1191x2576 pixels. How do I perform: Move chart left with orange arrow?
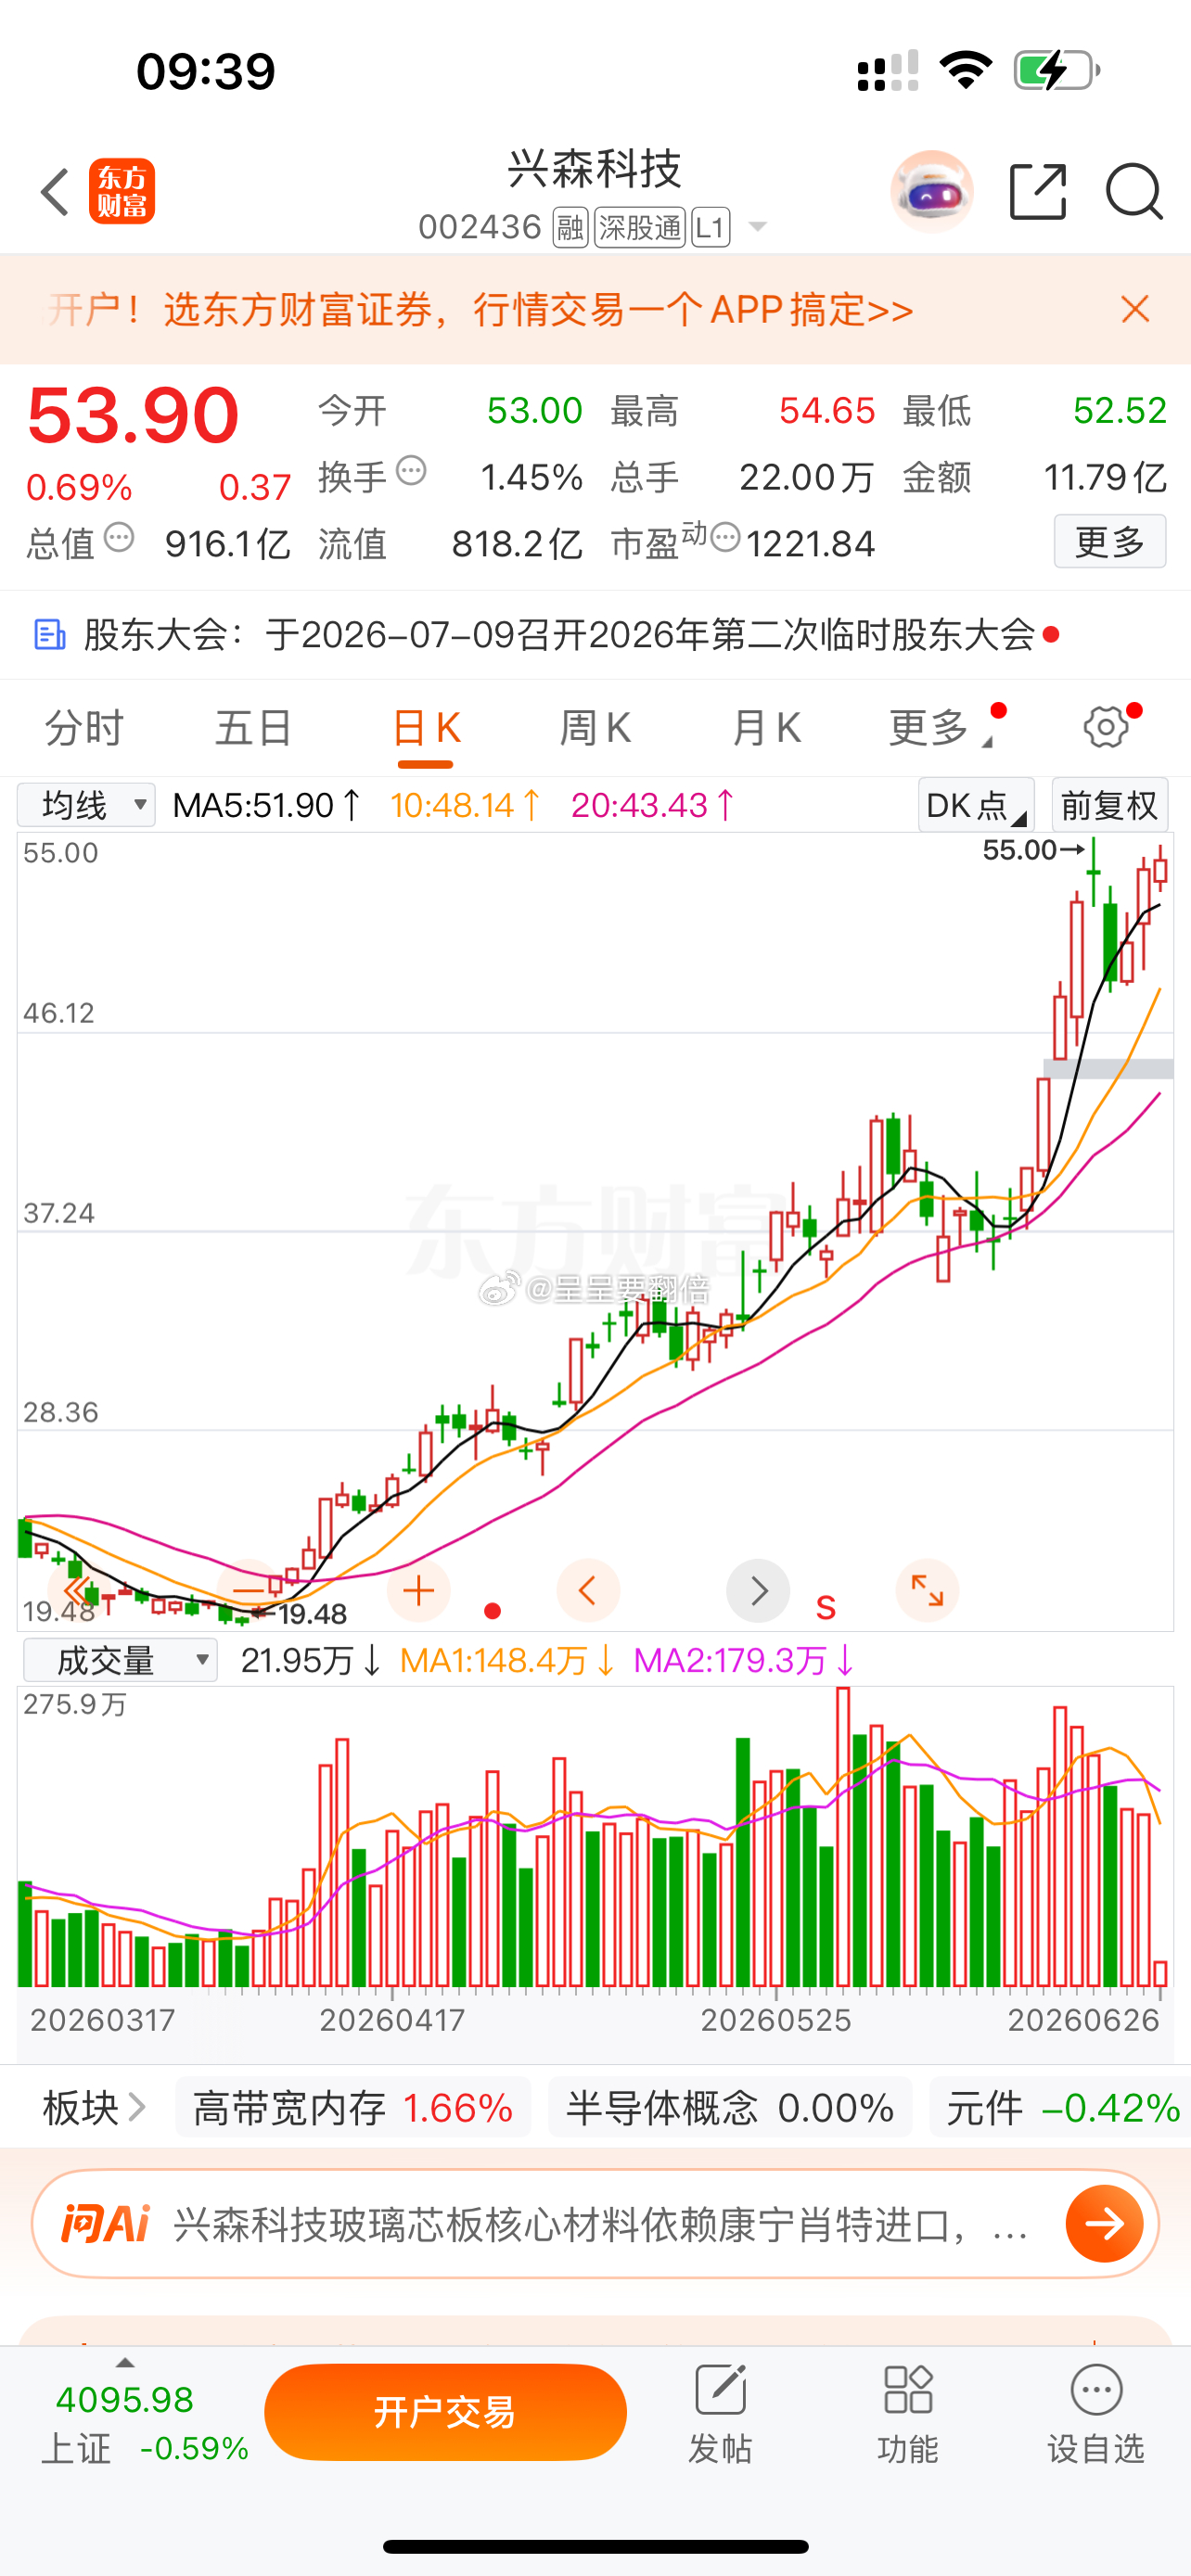[588, 1590]
